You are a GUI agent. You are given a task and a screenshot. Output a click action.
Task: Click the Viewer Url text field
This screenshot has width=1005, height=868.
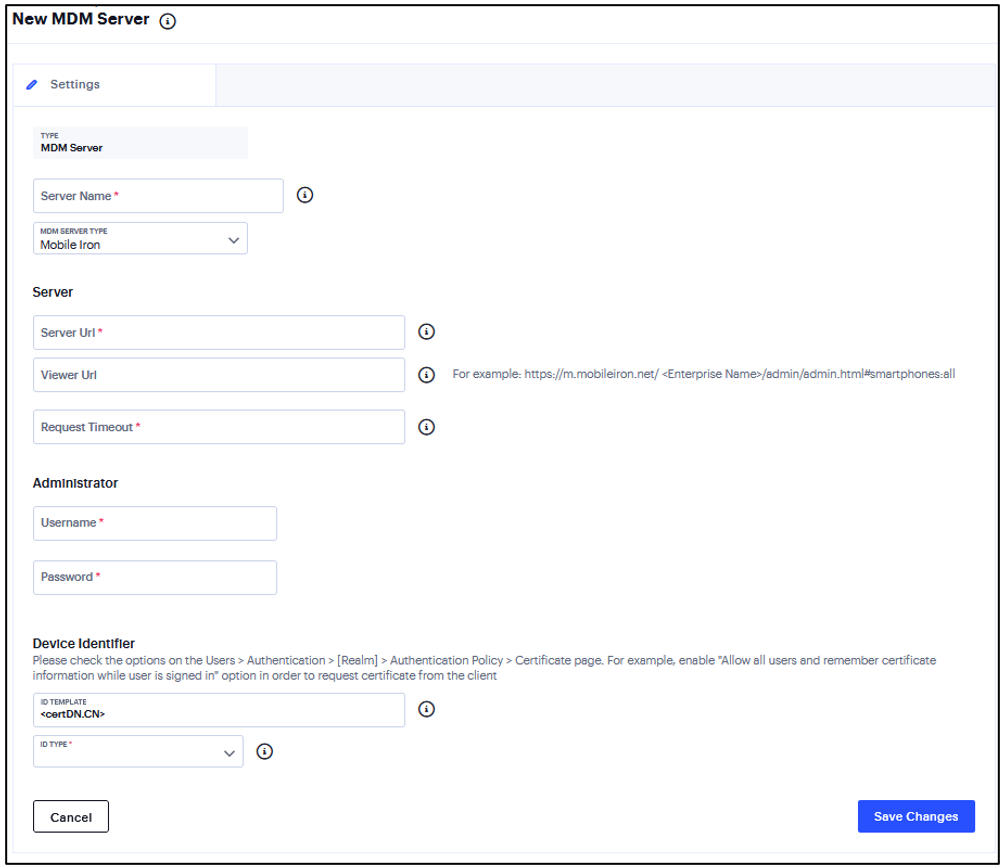[x=218, y=374]
